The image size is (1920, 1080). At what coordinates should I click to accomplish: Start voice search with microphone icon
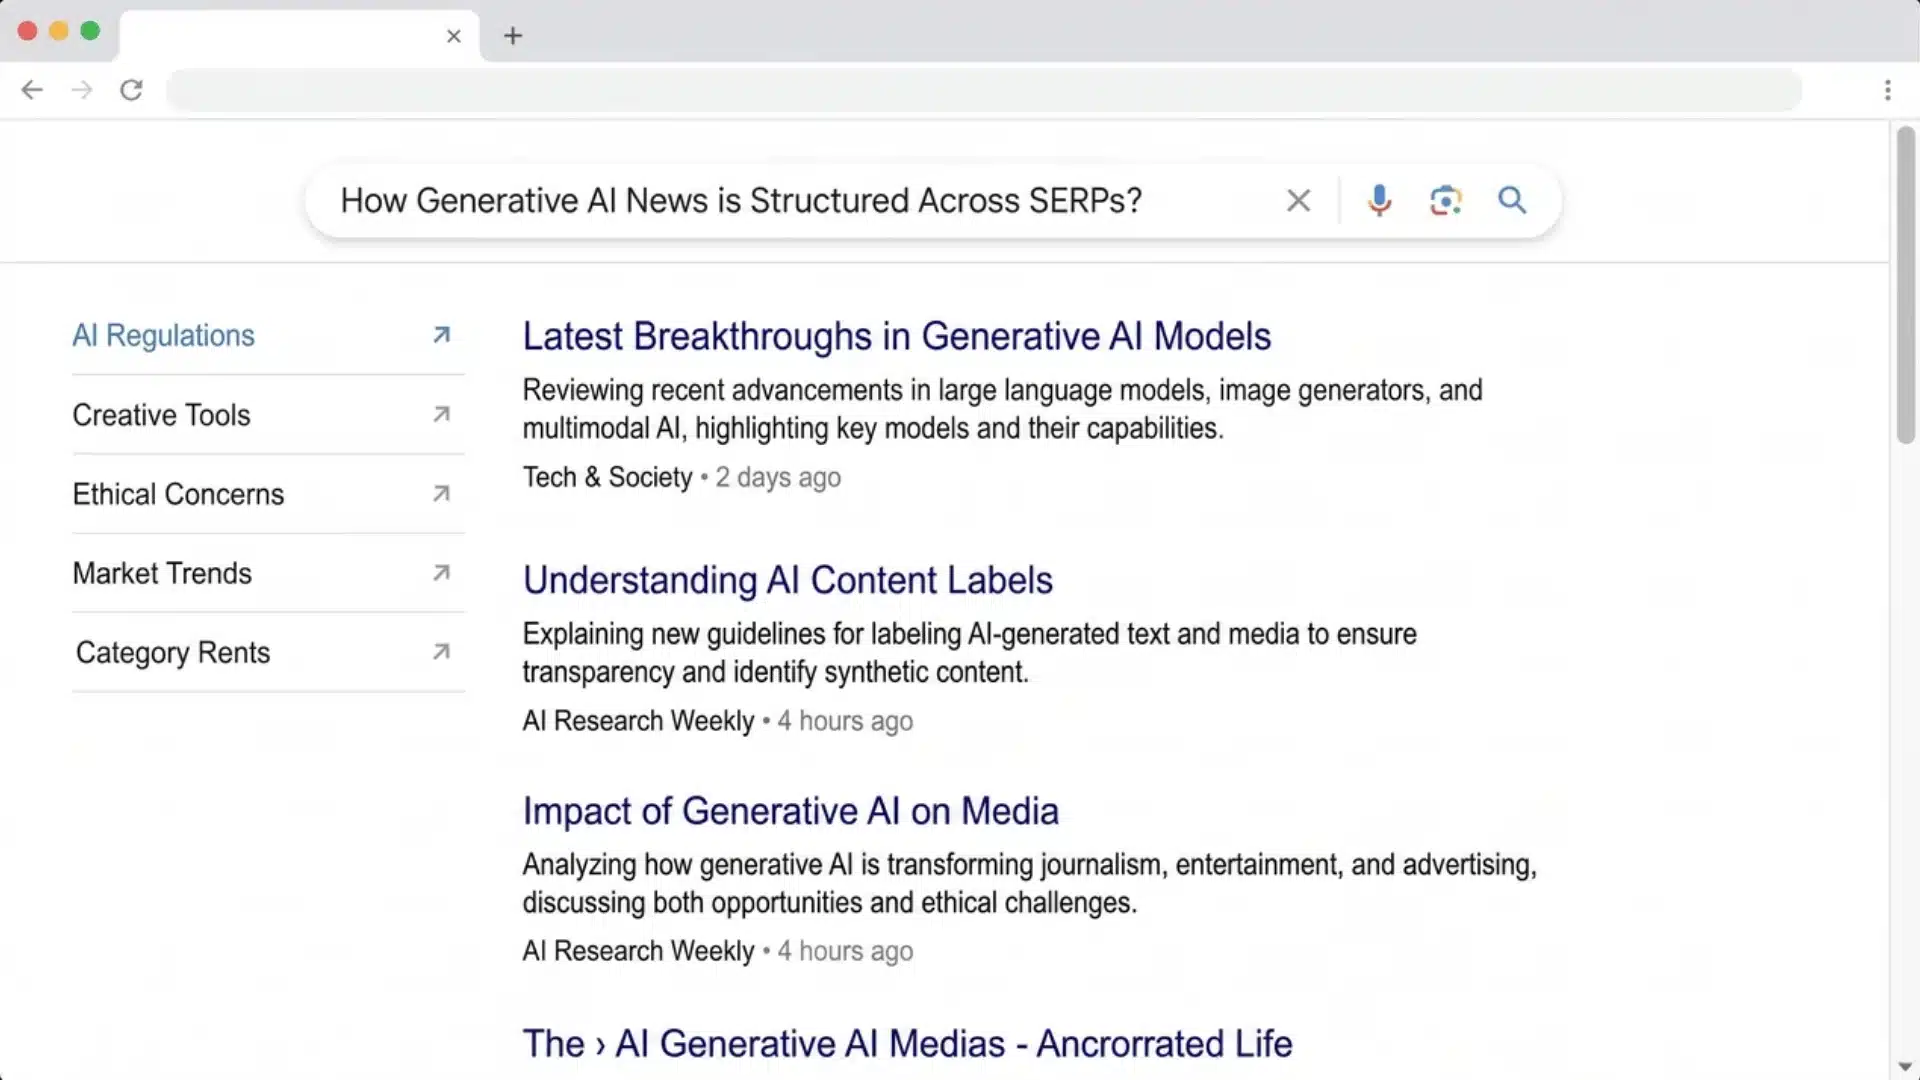1379,201
